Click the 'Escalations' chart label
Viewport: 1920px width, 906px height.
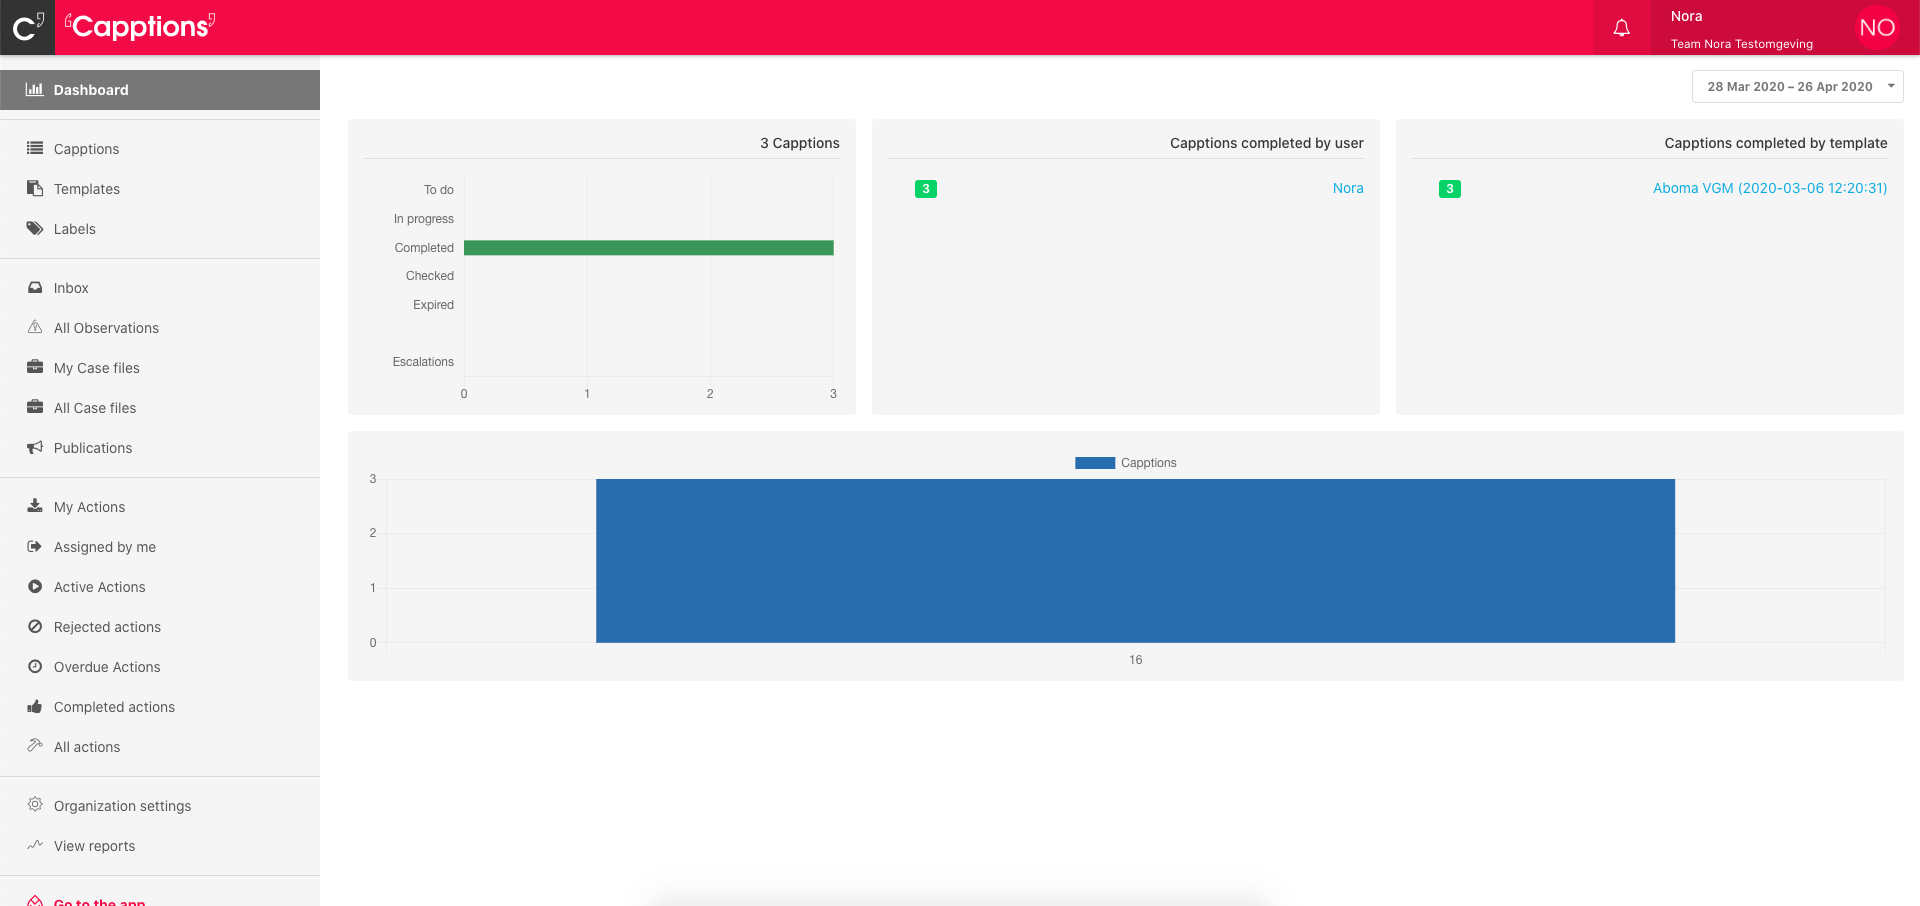tap(423, 362)
